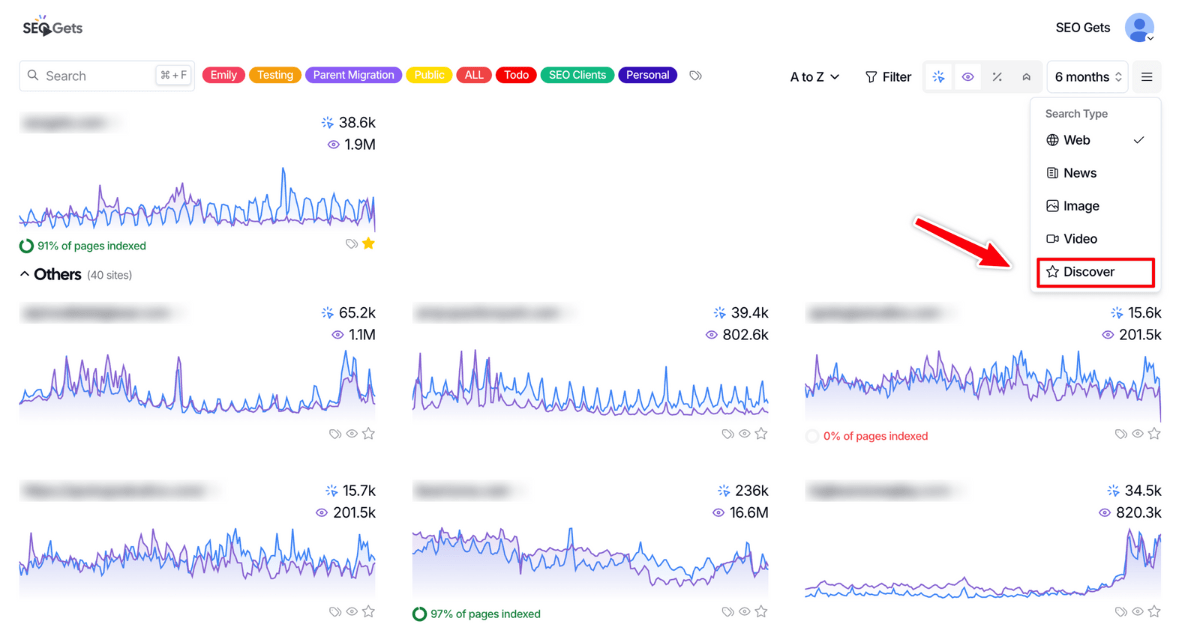Toggle the impressions eye icon
Image resolution: width=1200 pixels, height=630 pixels.
point(967,76)
